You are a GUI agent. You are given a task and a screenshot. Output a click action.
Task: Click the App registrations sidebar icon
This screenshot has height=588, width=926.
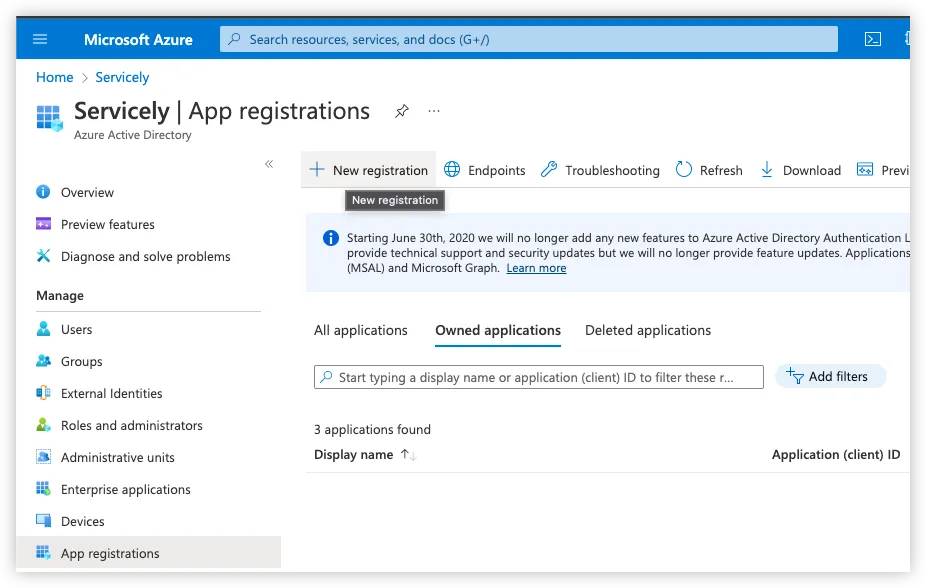pos(43,553)
